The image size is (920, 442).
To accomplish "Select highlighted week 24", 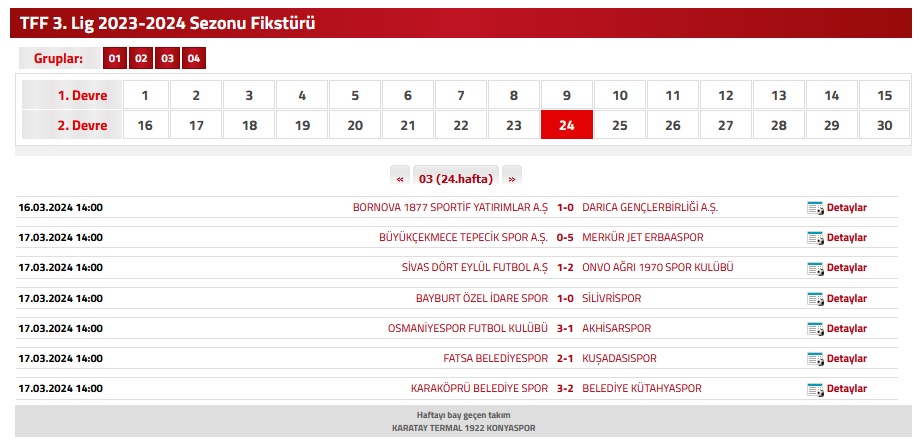I will (567, 125).
